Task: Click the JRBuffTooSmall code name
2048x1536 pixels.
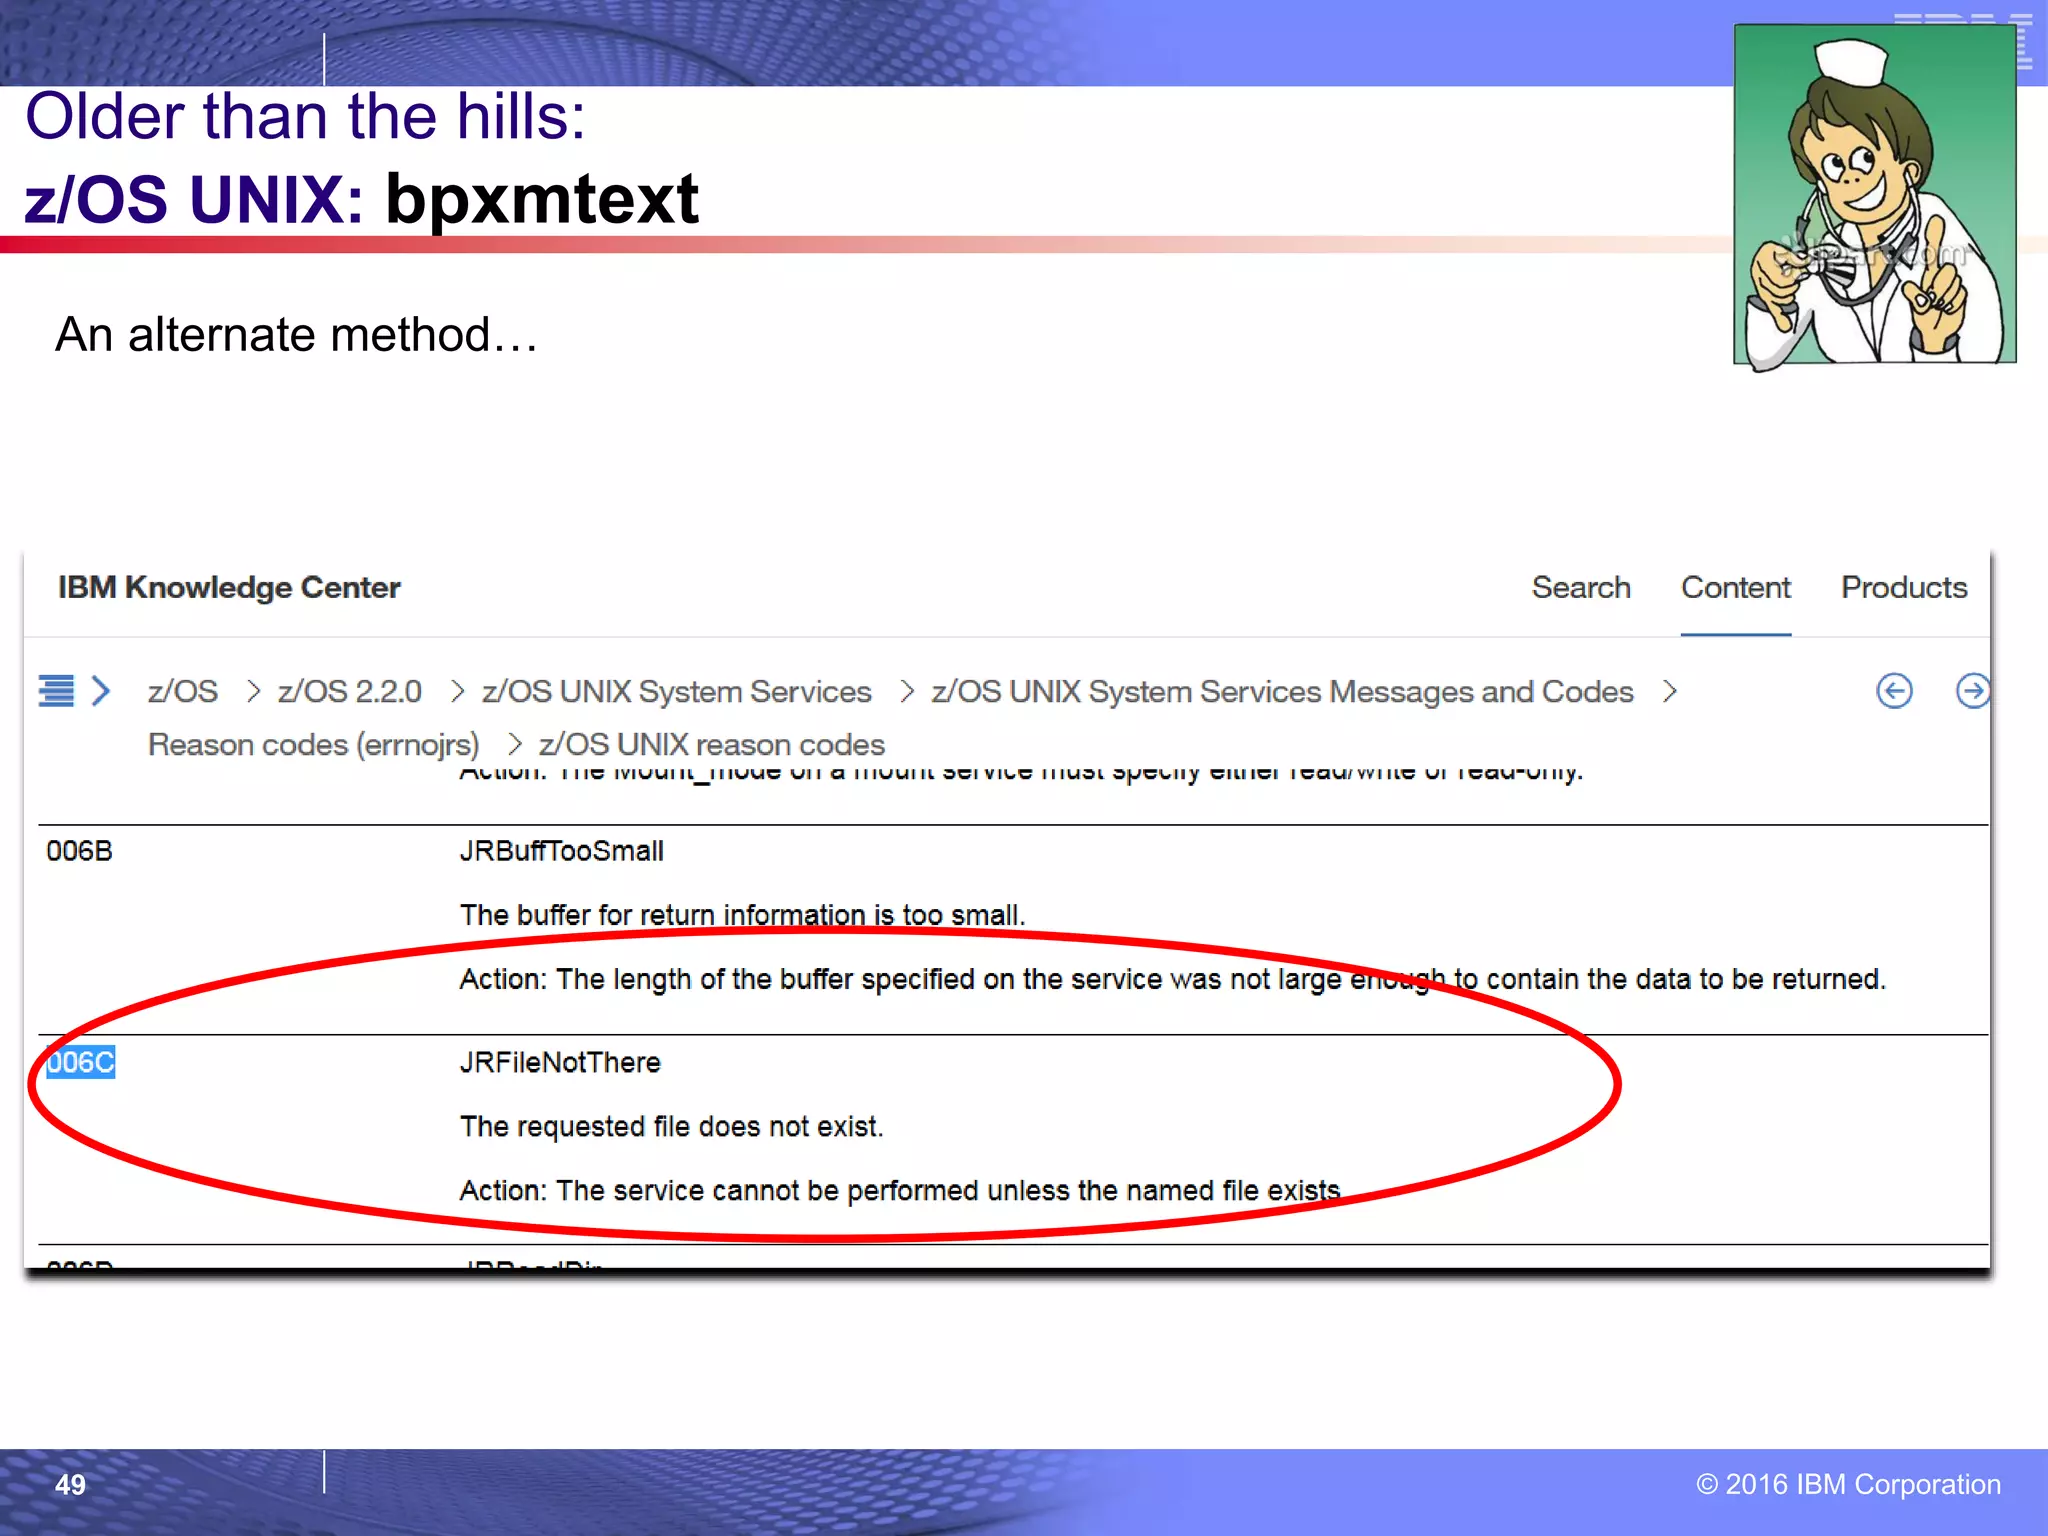Action: click(x=561, y=851)
